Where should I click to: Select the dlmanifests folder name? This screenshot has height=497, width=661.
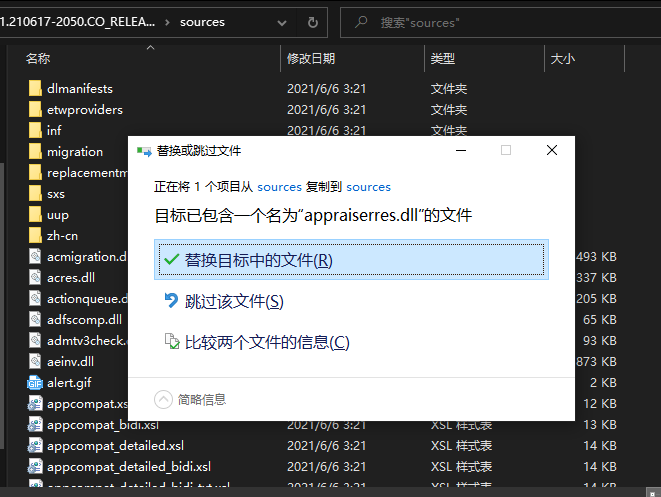[x=80, y=89]
